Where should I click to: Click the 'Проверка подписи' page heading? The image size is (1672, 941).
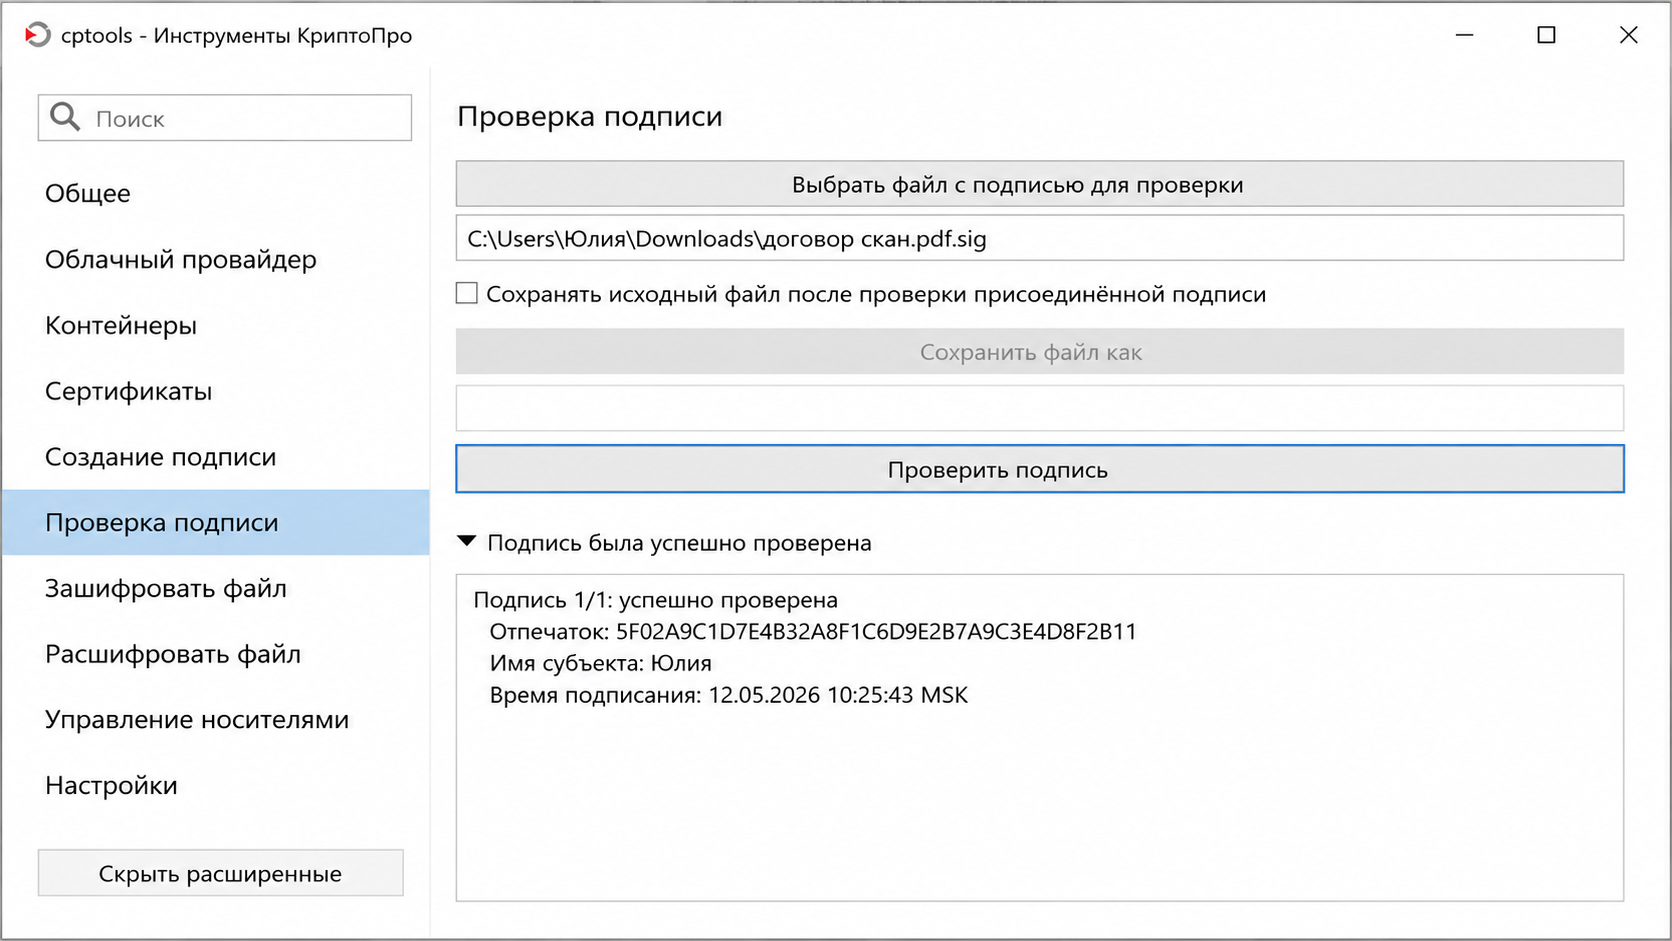[x=590, y=117]
